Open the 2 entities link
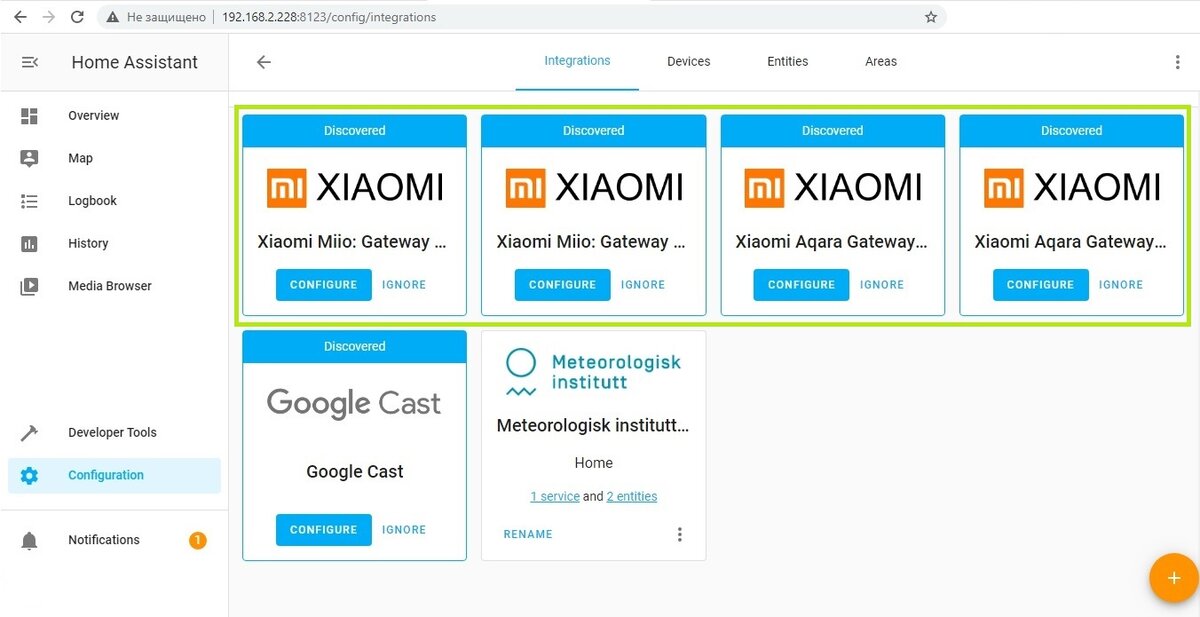This screenshot has width=1200, height=617. [632, 495]
